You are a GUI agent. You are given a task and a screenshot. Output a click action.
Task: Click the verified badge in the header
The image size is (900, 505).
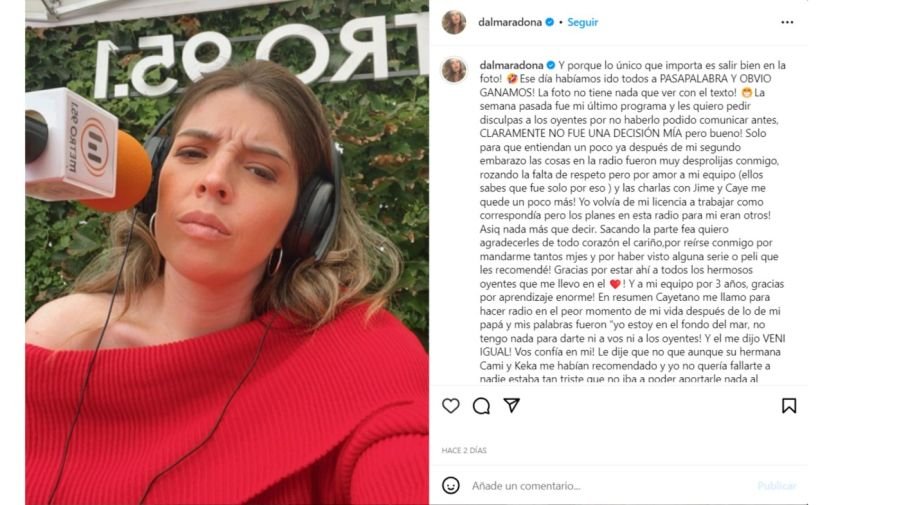click(549, 22)
